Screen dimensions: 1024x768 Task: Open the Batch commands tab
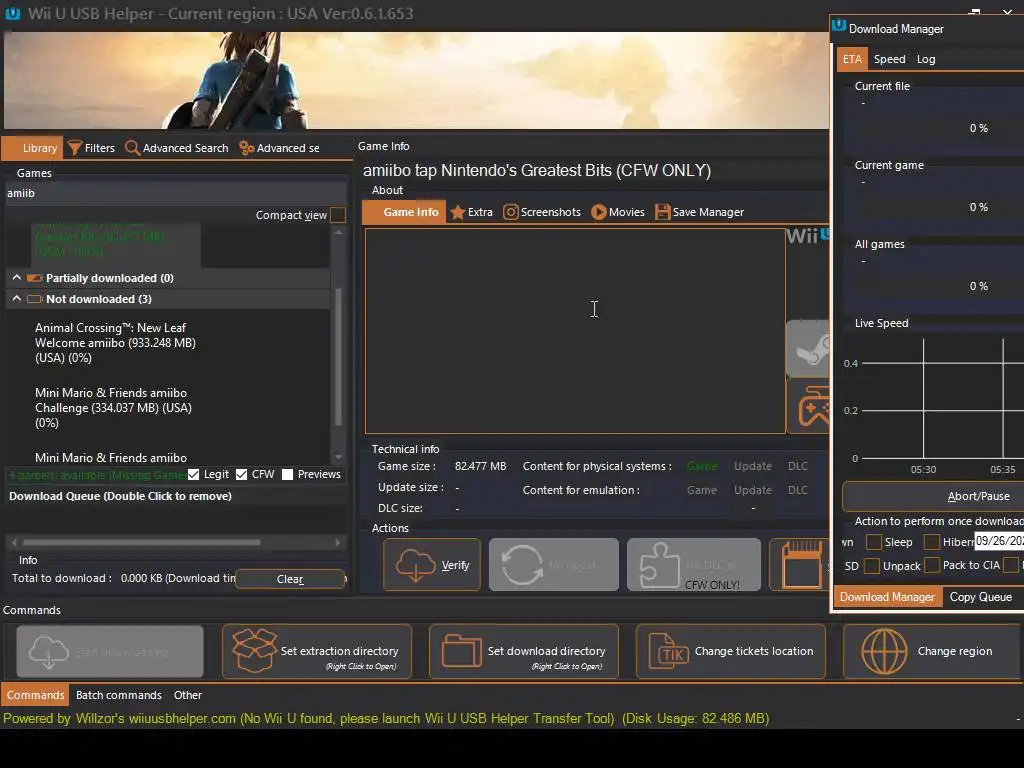[x=118, y=695]
